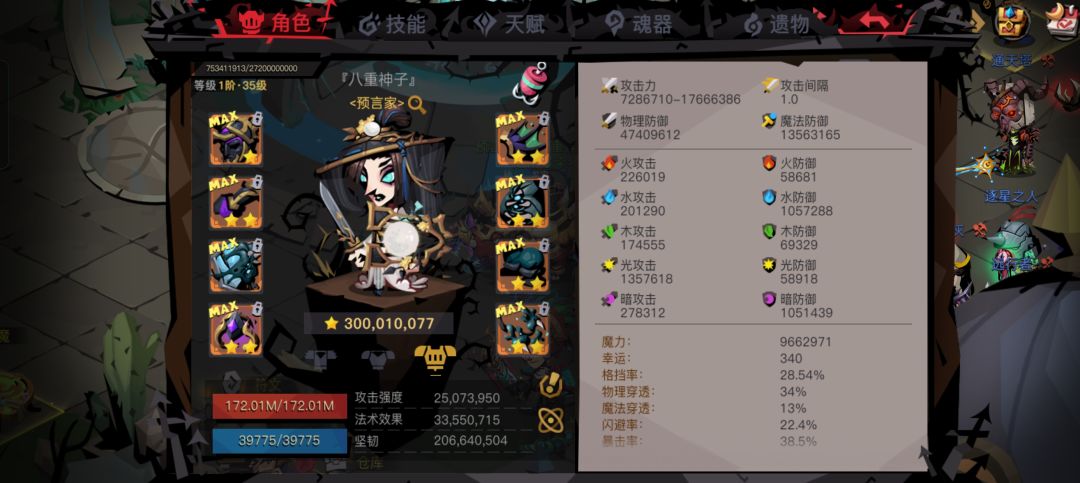
Task: Switch to the first grey armor set
Action: pos(321,359)
